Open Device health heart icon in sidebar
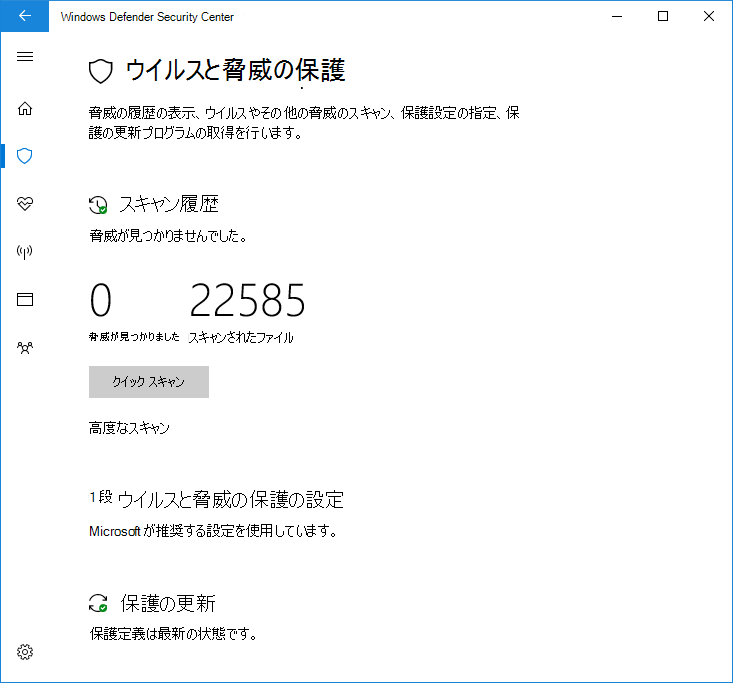The height and width of the screenshot is (683, 733). [25, 204]
